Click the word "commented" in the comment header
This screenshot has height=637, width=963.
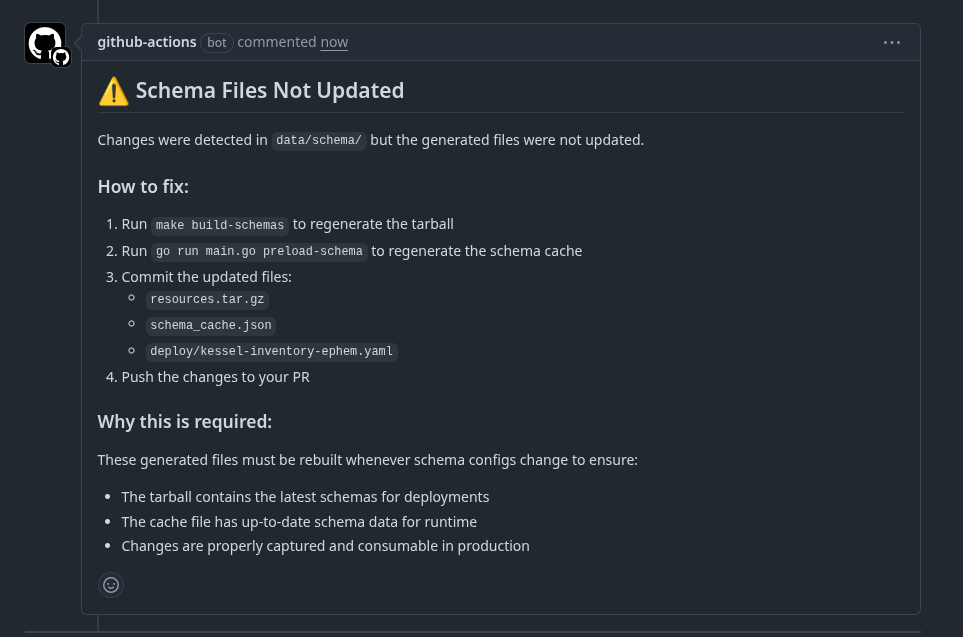(x=276, y=42)
